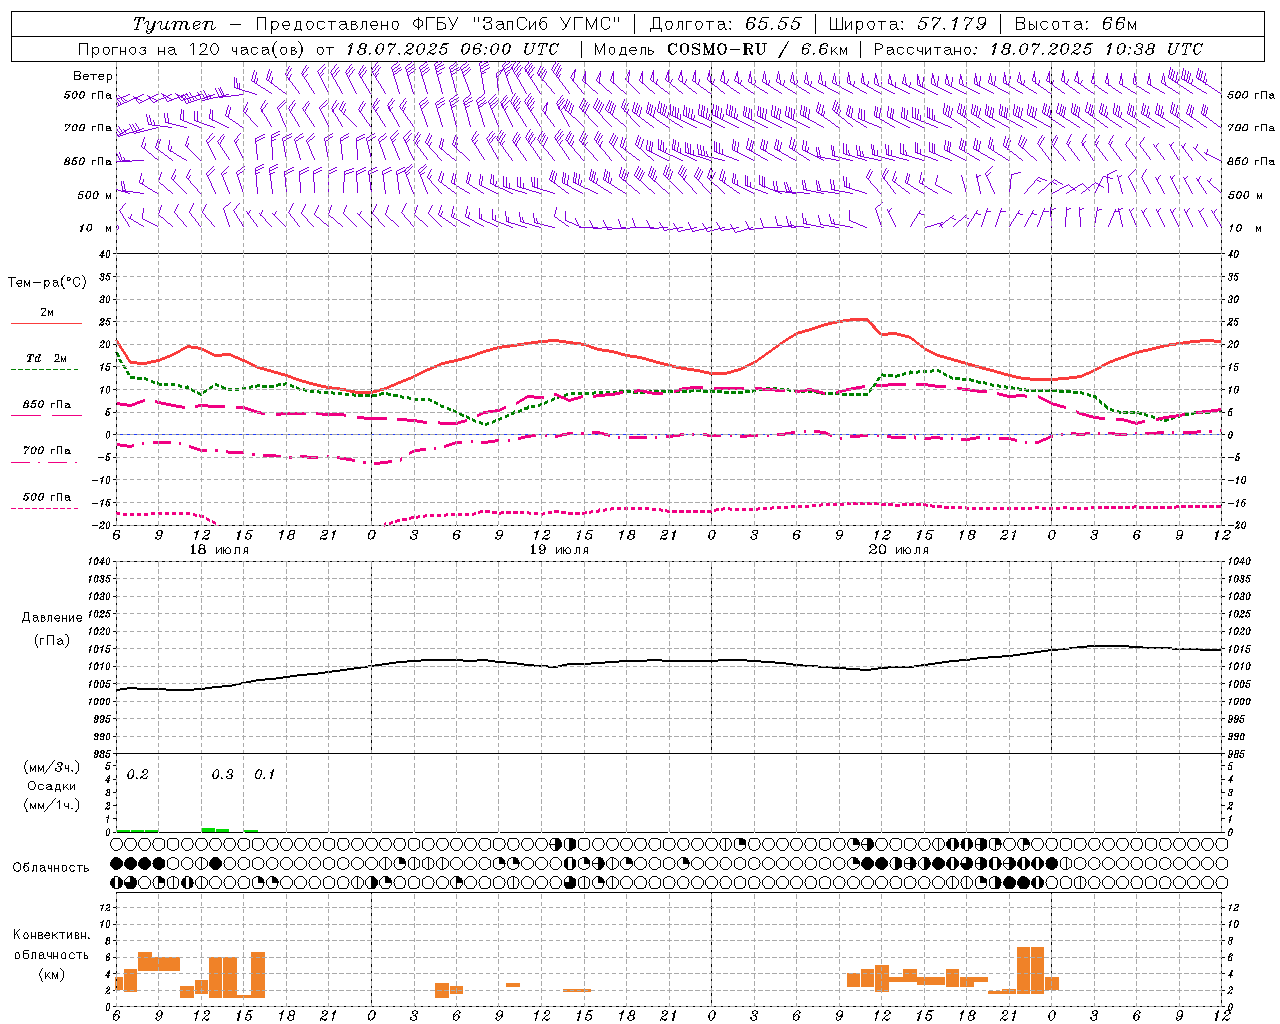Click the 0.2 precipitation amount

click(x=138, y=775)
